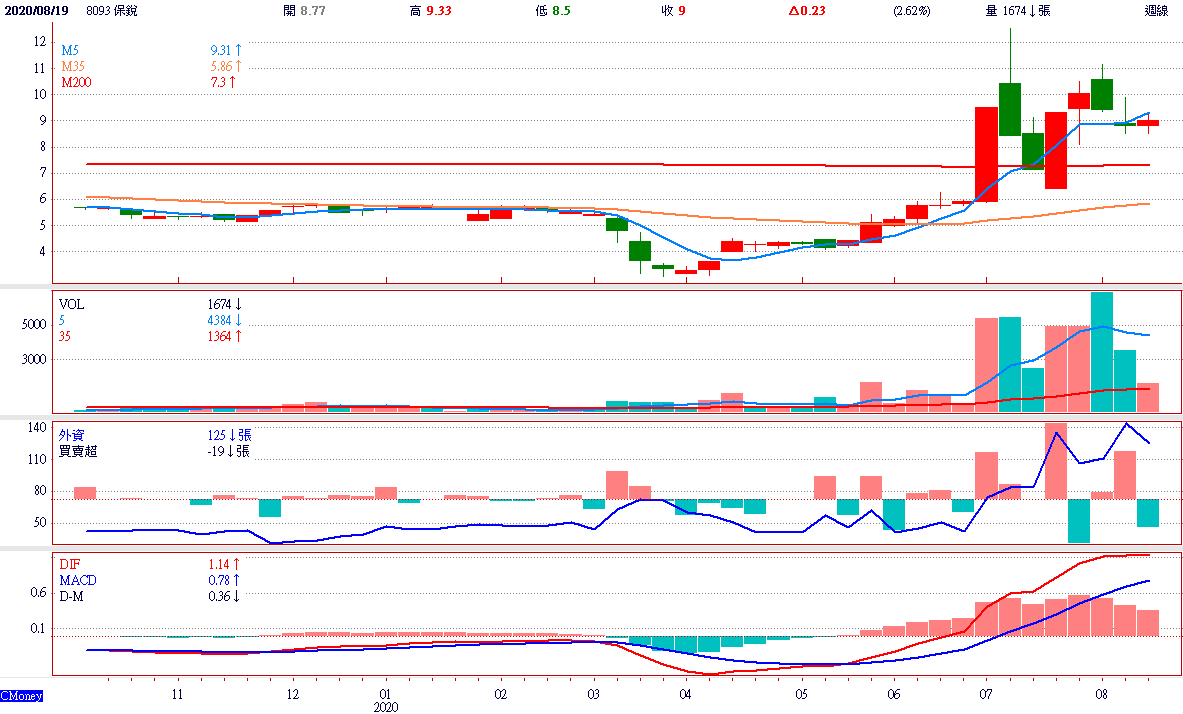Click the 07 month marker on time axis
This screenshot has height=714, width=1183.
coord(986,693)
